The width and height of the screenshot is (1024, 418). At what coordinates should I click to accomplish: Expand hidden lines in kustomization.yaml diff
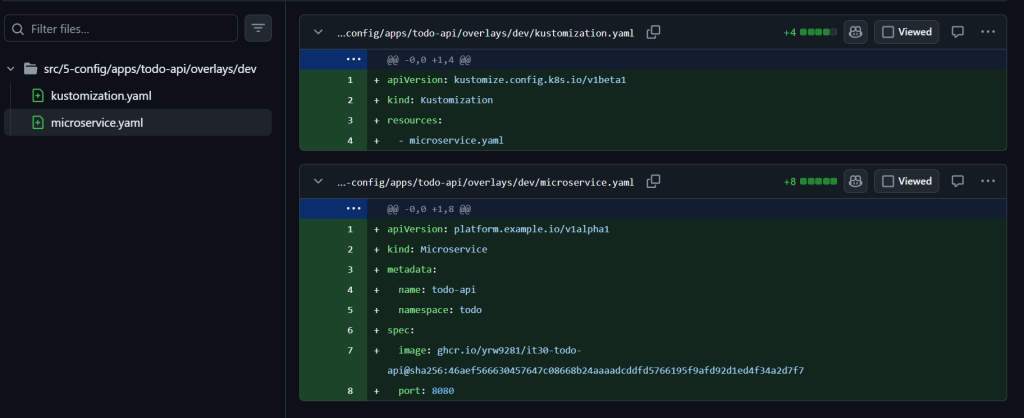pos(353,59)
